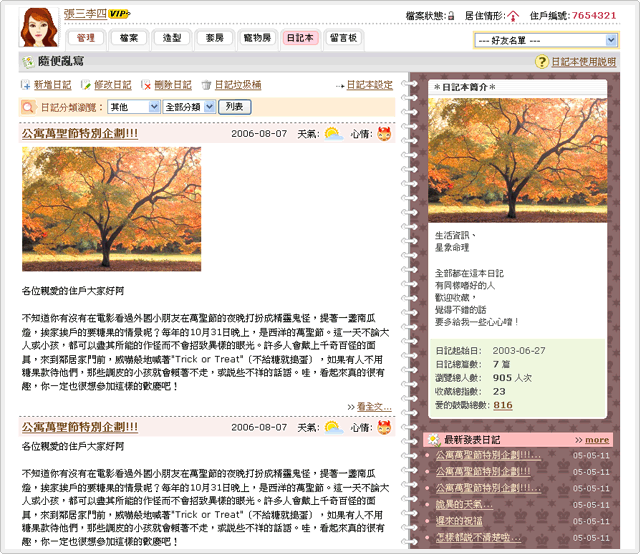
Task: Click resident number 7654321
Action: pyautogui.click(x=594, y=16)
